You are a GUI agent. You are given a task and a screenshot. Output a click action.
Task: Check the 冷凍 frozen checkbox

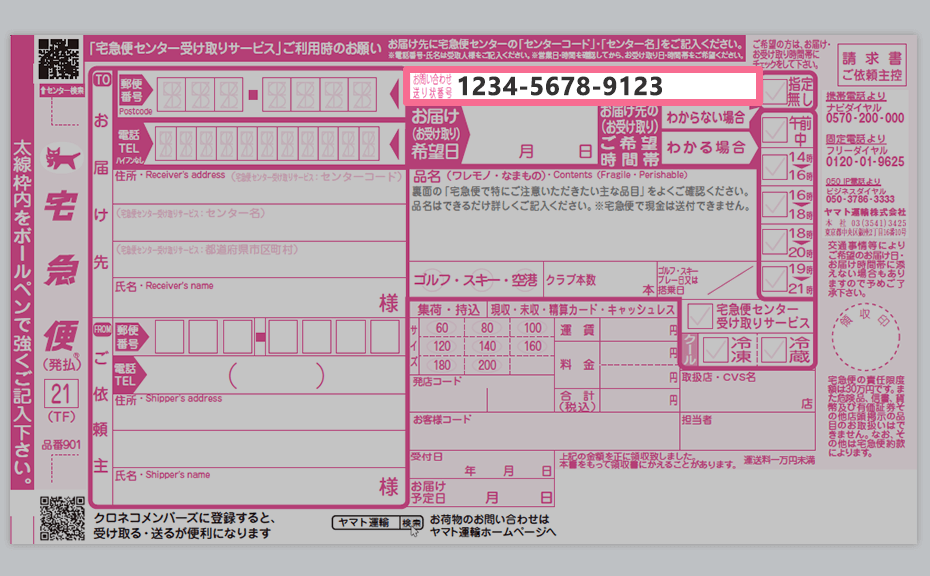click(716, 349)
